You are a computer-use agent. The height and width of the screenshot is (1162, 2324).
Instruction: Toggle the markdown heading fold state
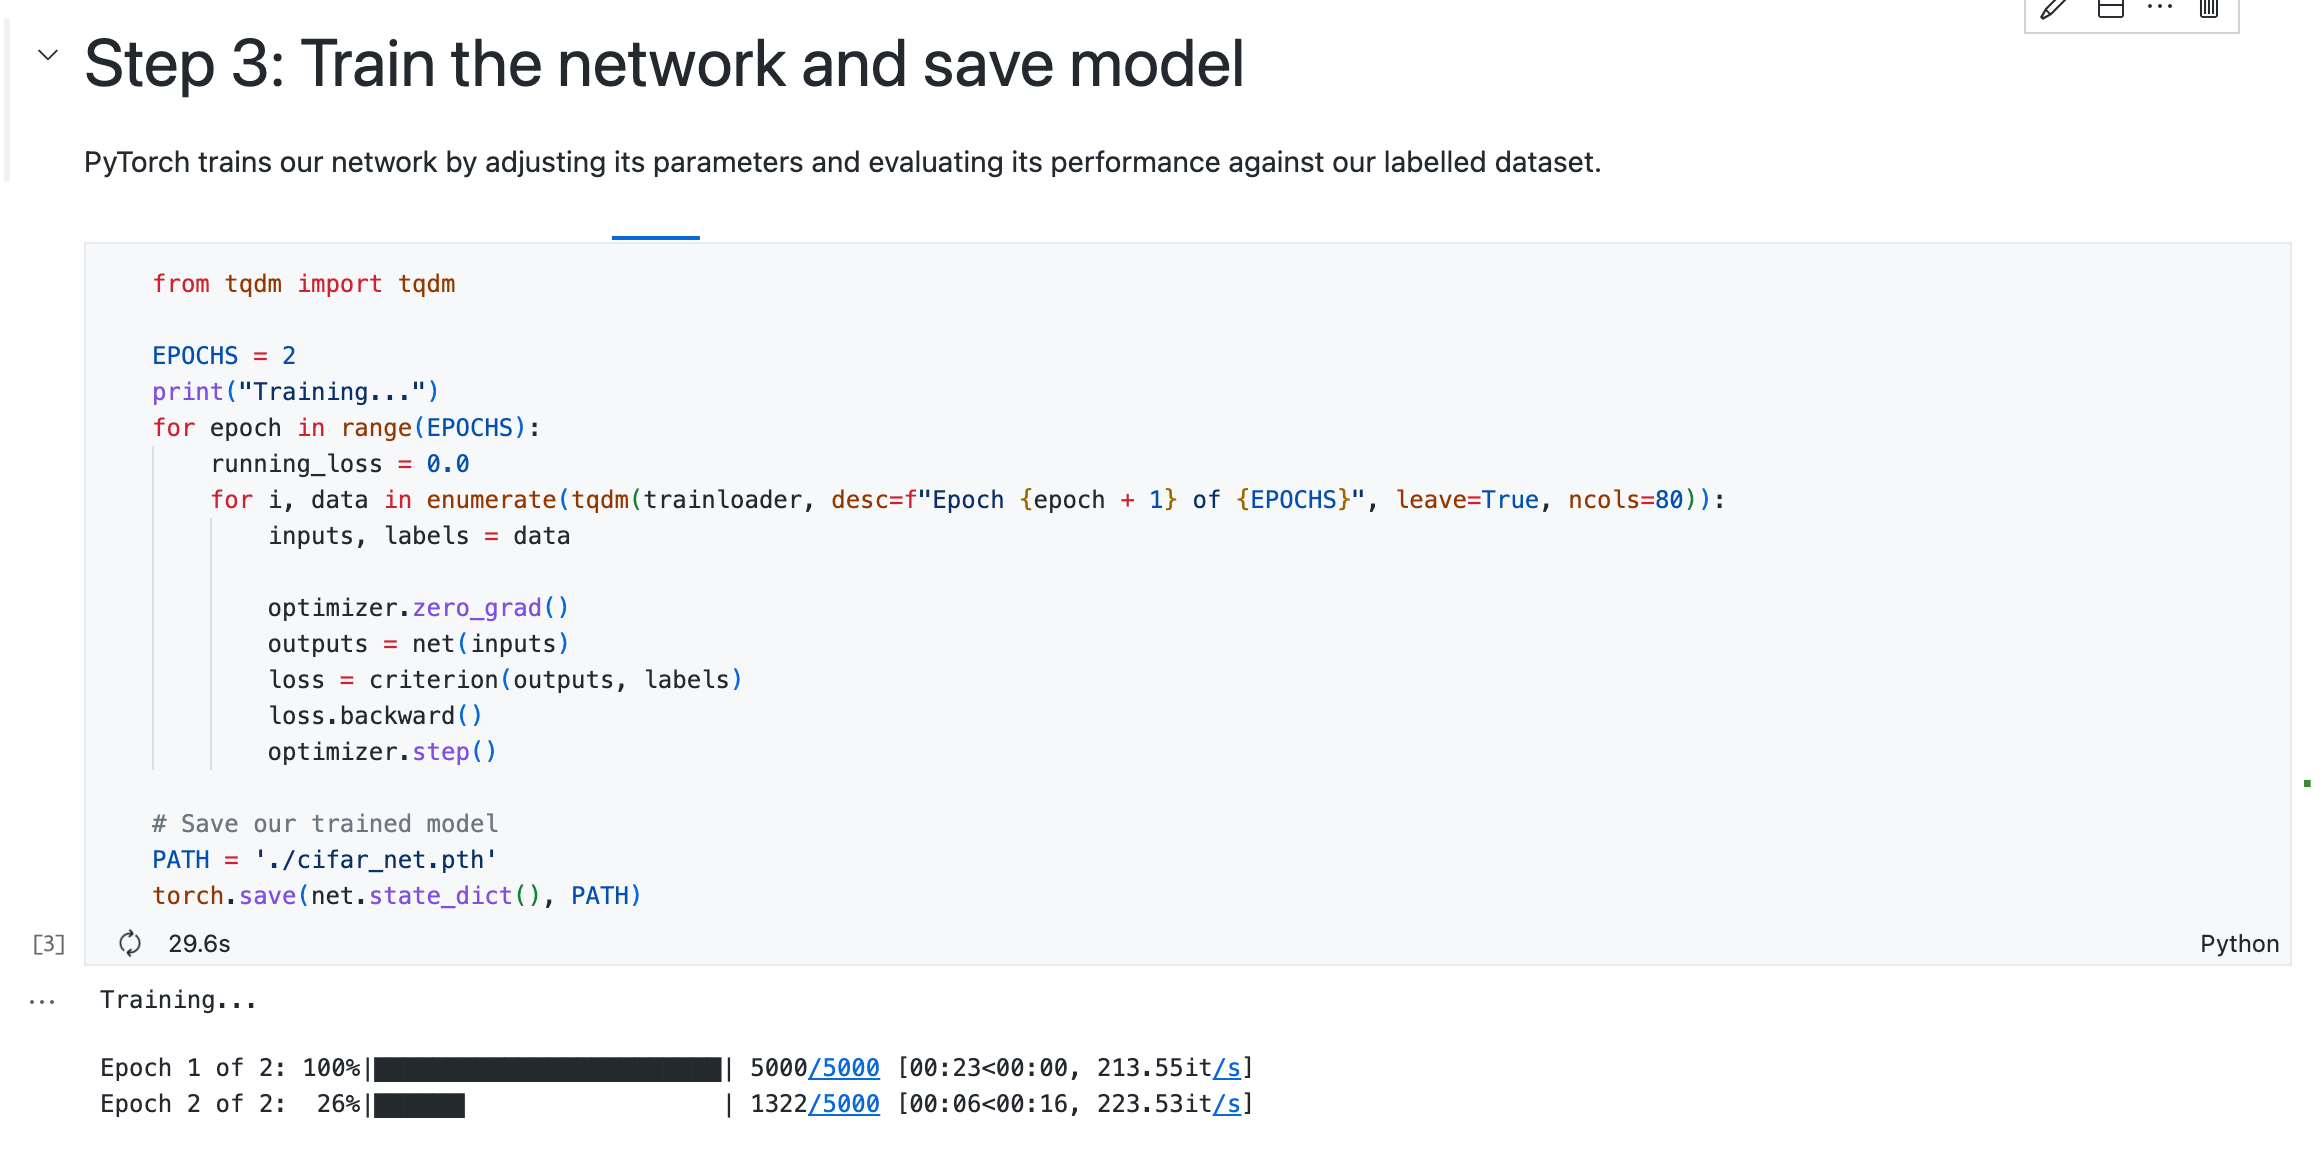click(47, 55)
